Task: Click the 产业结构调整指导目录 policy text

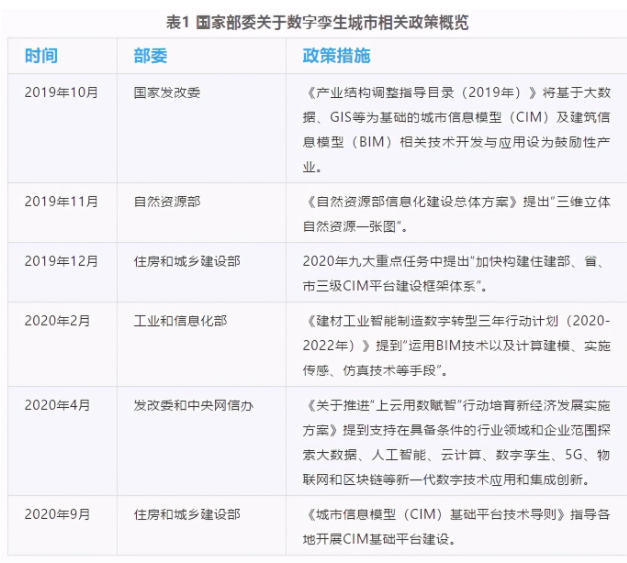Action: [455, 126]
